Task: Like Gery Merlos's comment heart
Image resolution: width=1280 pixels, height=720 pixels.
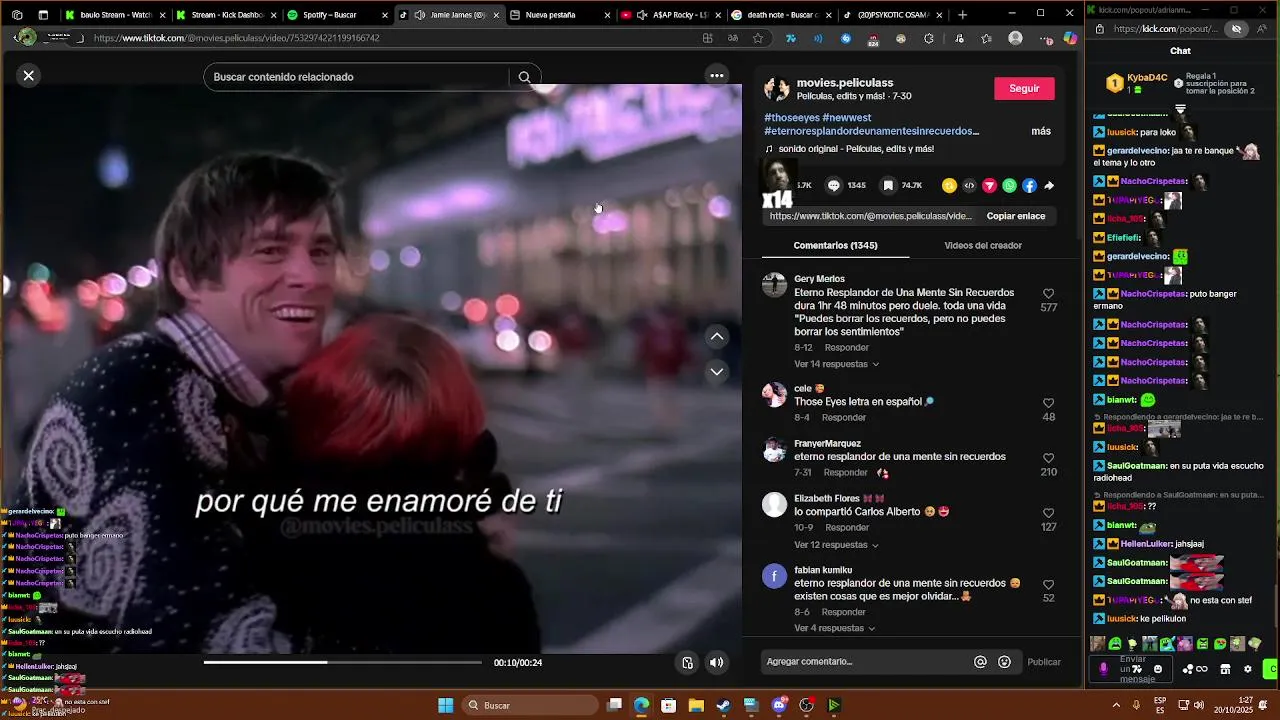Action: (x=1048, y=294)
